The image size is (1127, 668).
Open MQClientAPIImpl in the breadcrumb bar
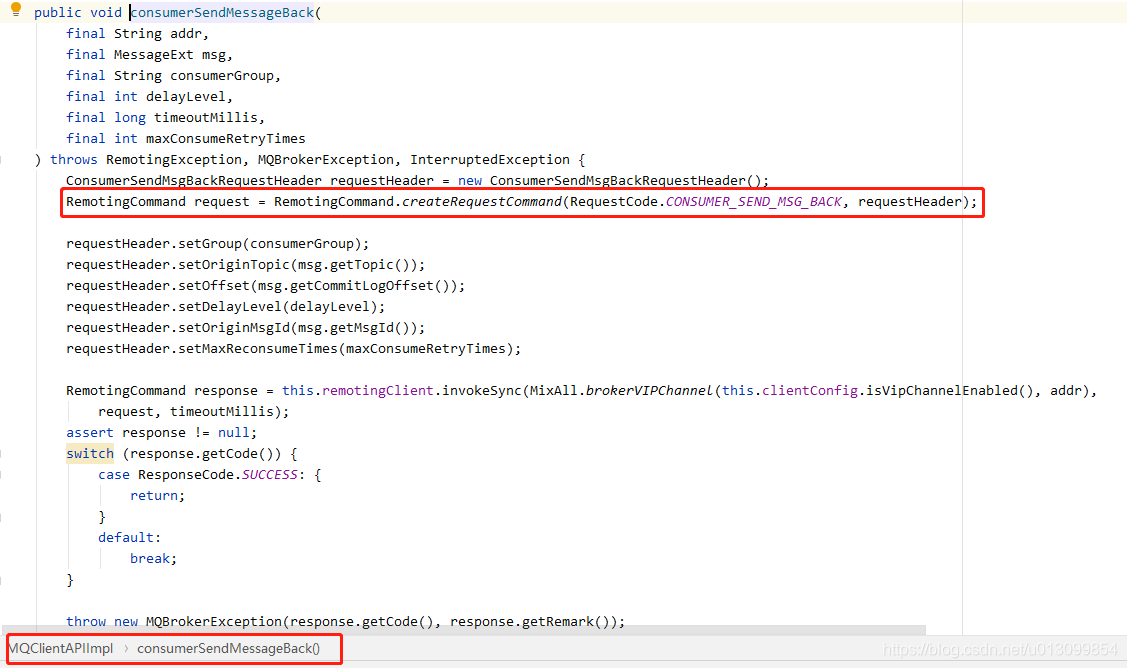[62, 649]
